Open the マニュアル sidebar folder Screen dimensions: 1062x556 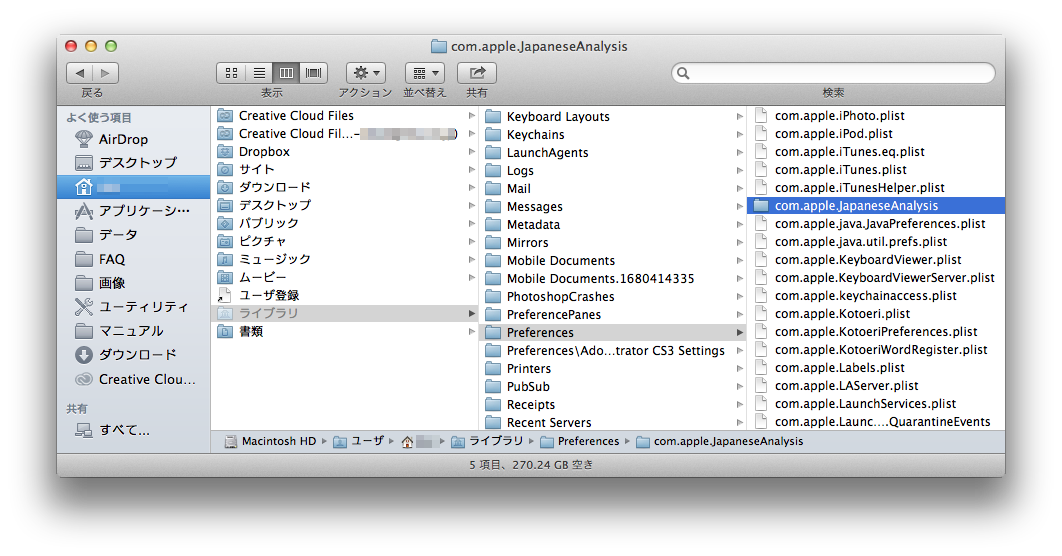coord(133,331)
